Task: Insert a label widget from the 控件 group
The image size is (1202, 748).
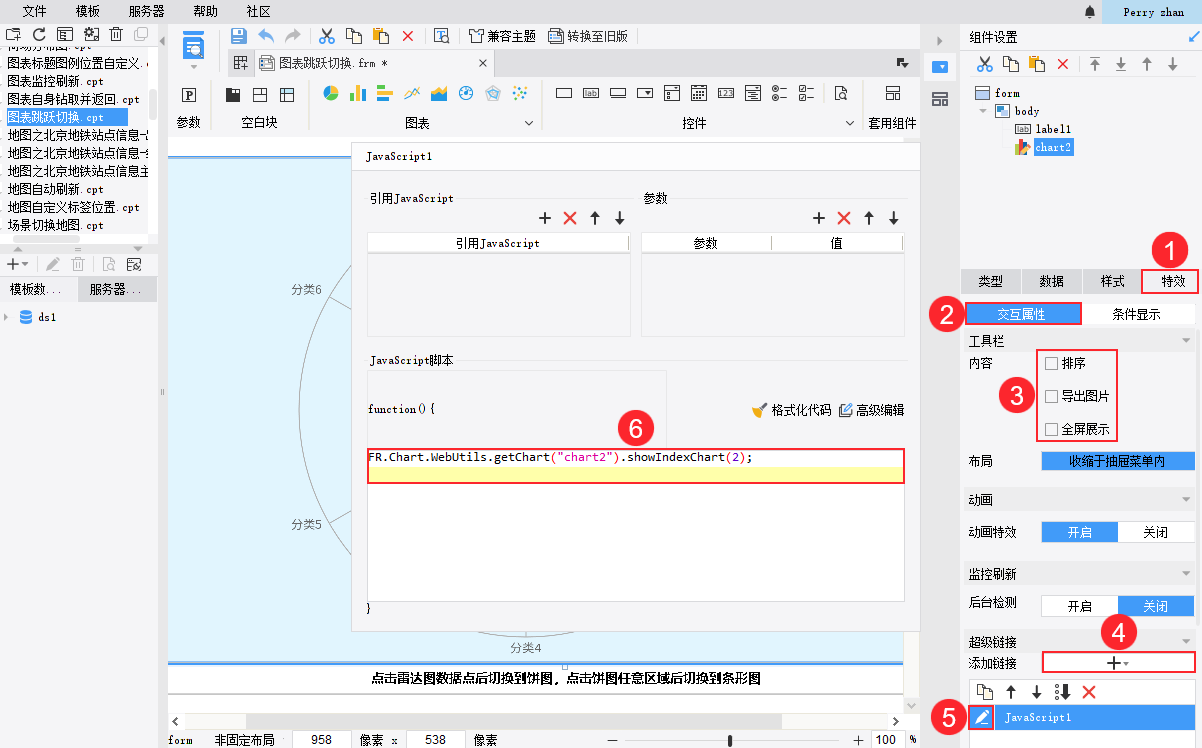Action: [x=591, y=93]
